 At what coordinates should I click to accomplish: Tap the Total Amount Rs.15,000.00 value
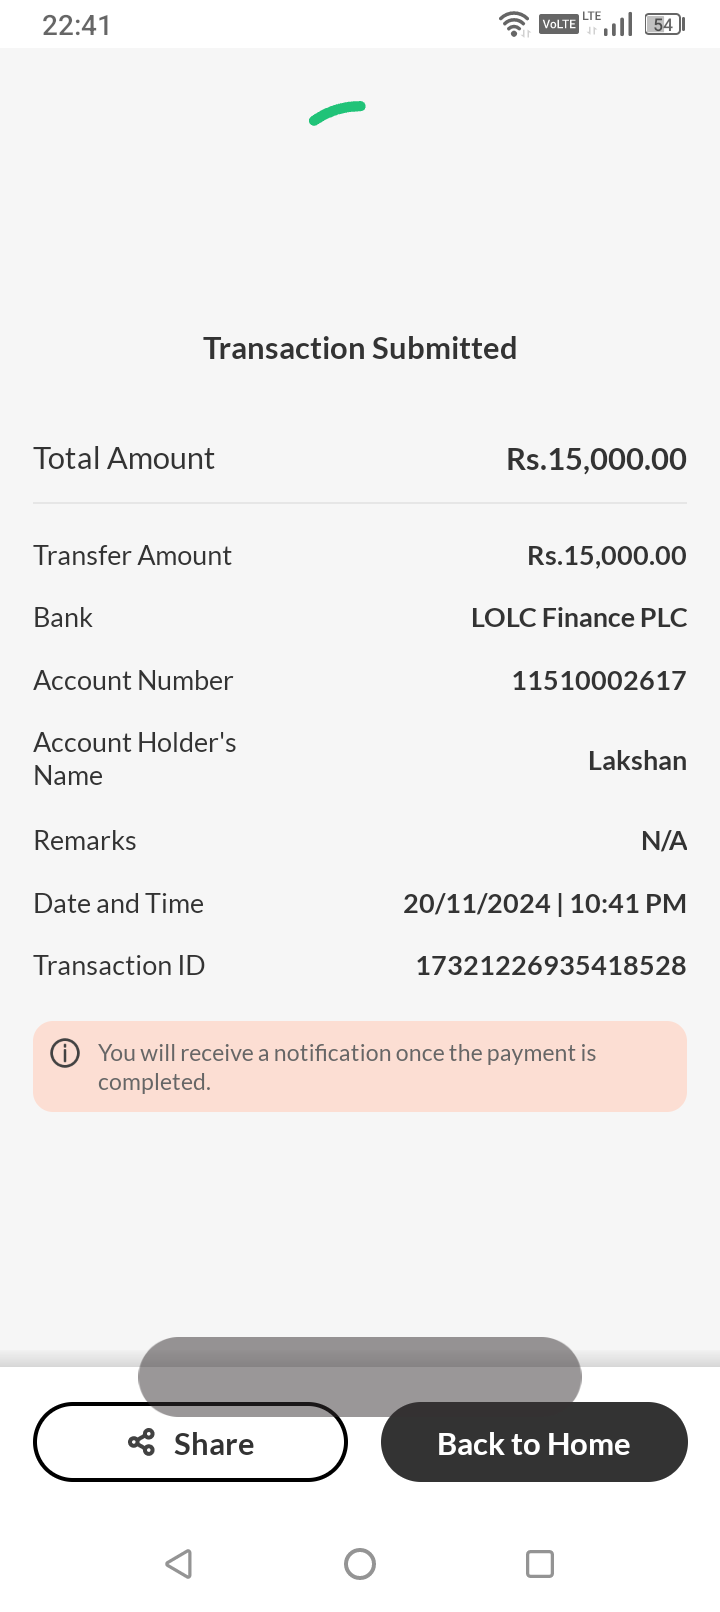(596, 459)
